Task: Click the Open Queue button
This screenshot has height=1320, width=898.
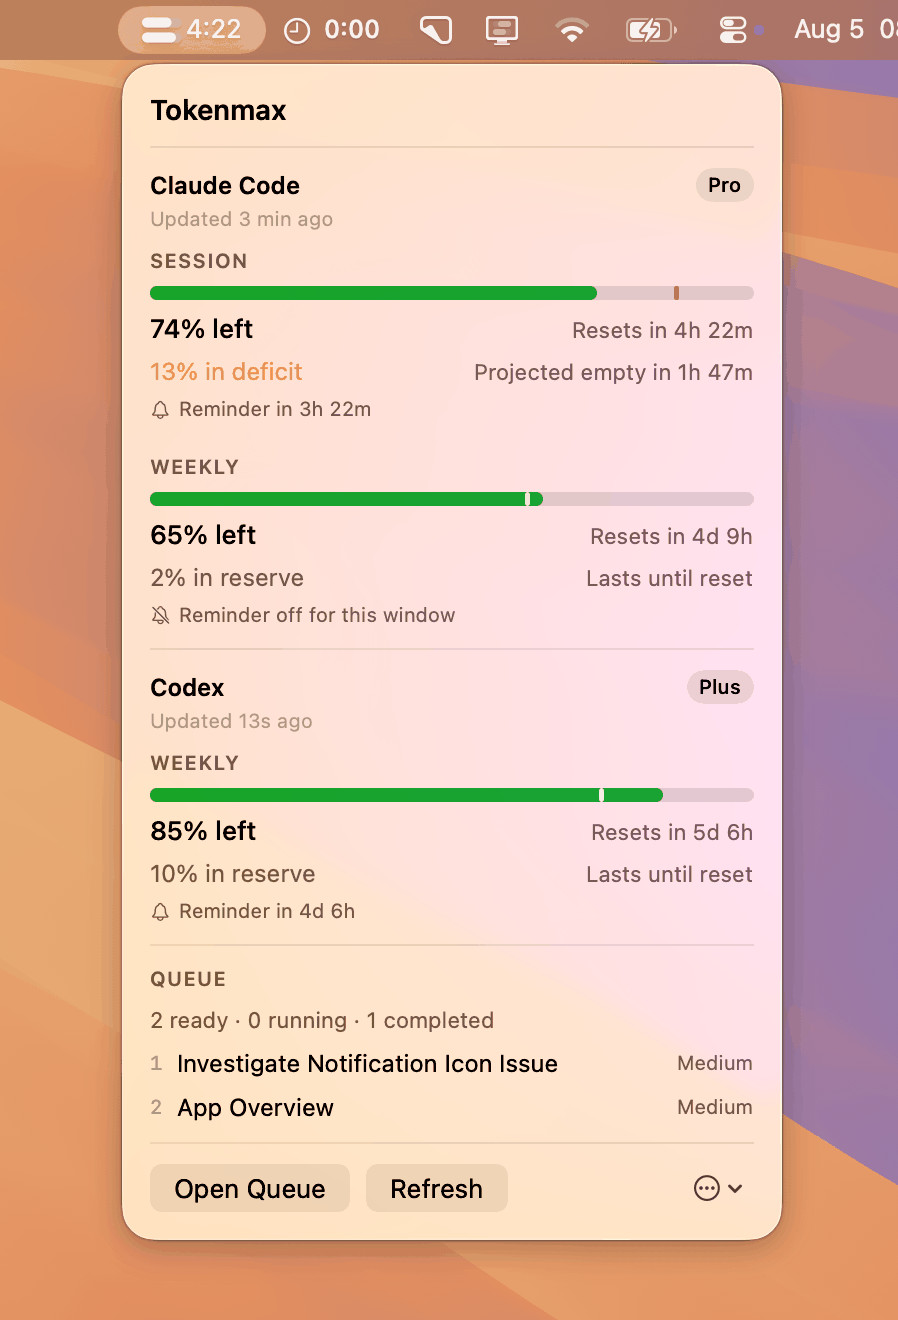Action: coord(250,1188)
